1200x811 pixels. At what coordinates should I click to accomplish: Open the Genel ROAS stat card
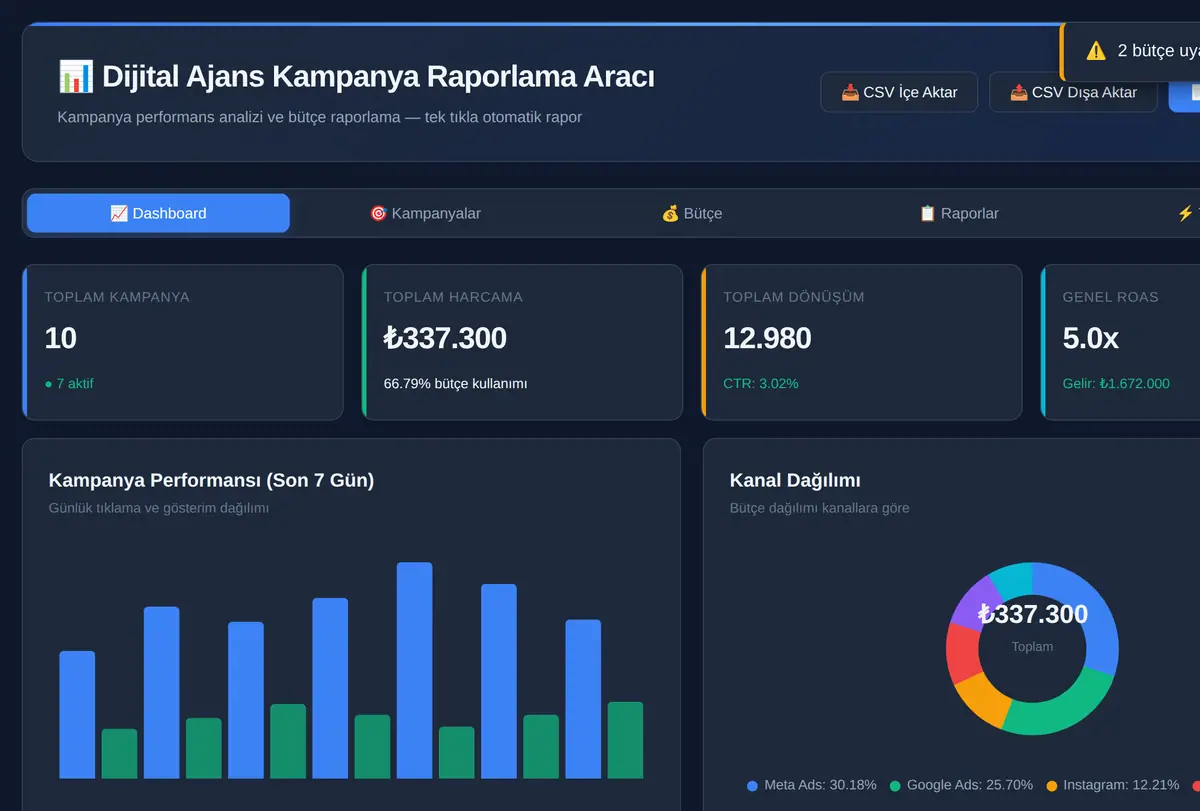pyautogui.click(x=1121, y=342)
